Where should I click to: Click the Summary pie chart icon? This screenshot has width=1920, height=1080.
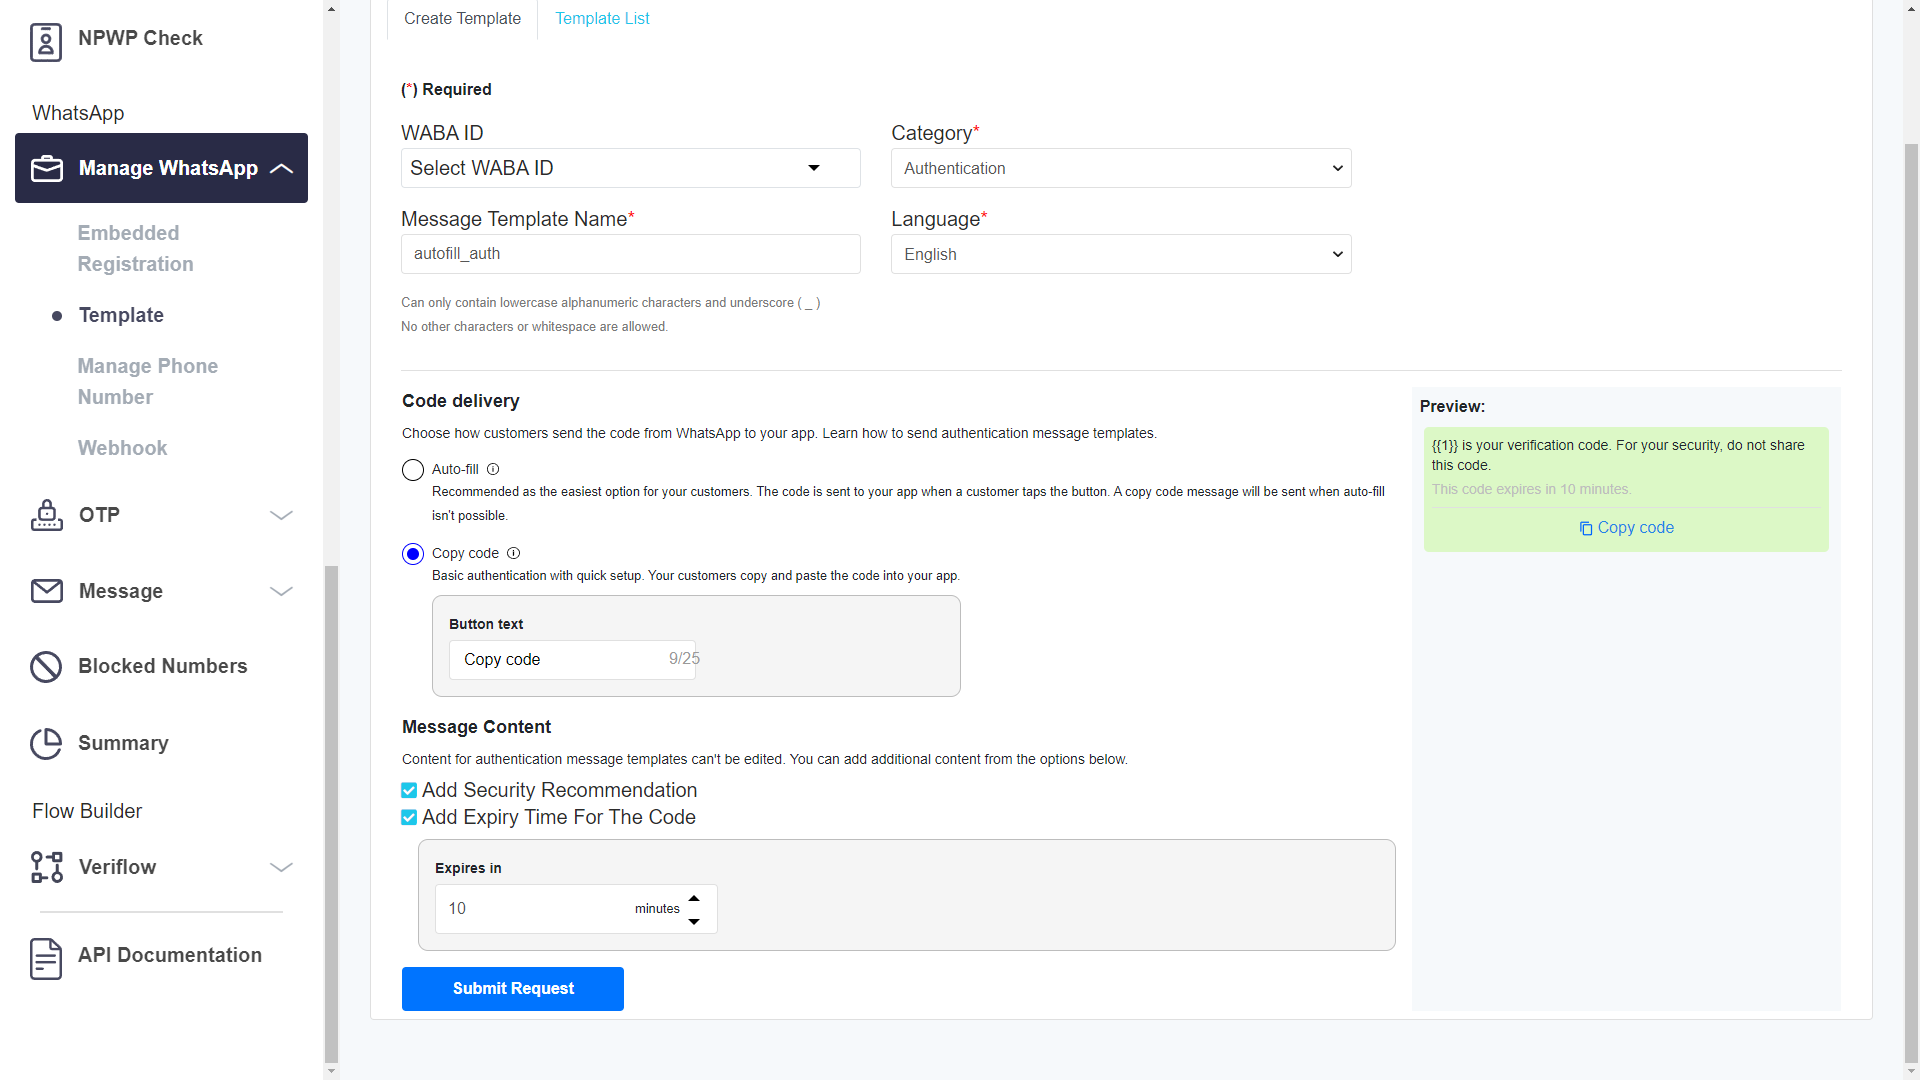pyautogui.click(x=46, y=743)
